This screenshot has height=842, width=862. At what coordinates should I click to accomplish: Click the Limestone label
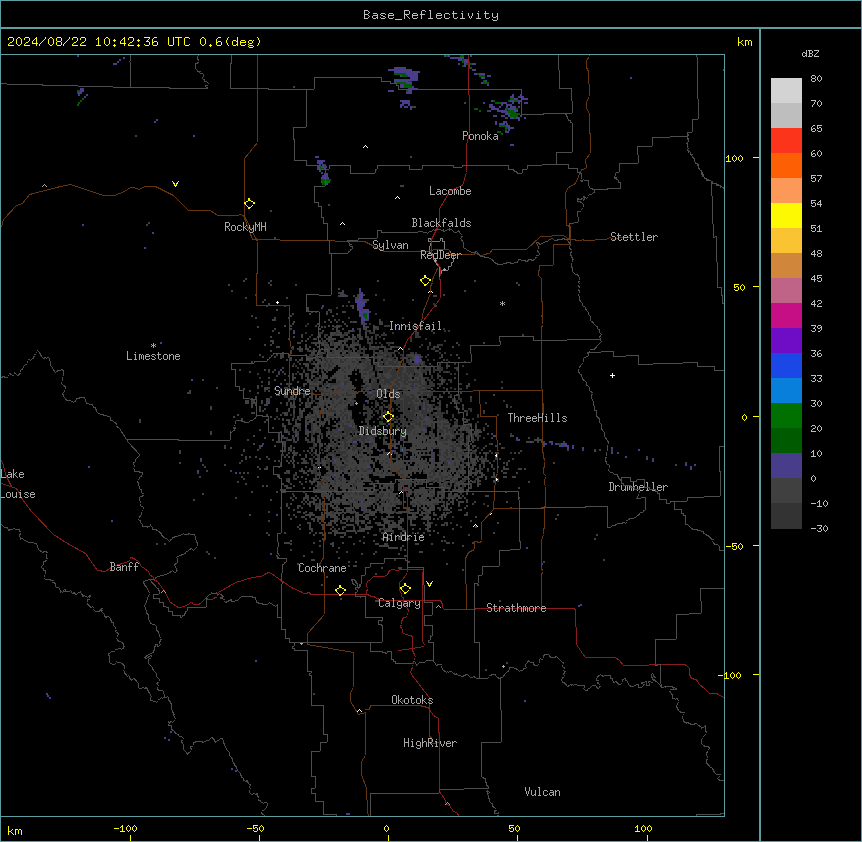point(153,356)
